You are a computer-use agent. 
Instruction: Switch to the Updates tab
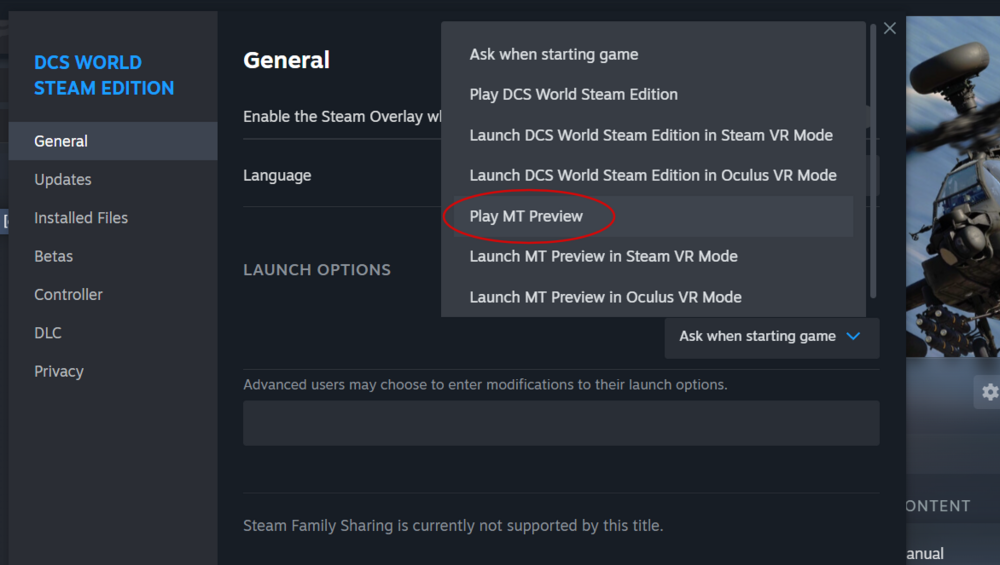[63, 180]
